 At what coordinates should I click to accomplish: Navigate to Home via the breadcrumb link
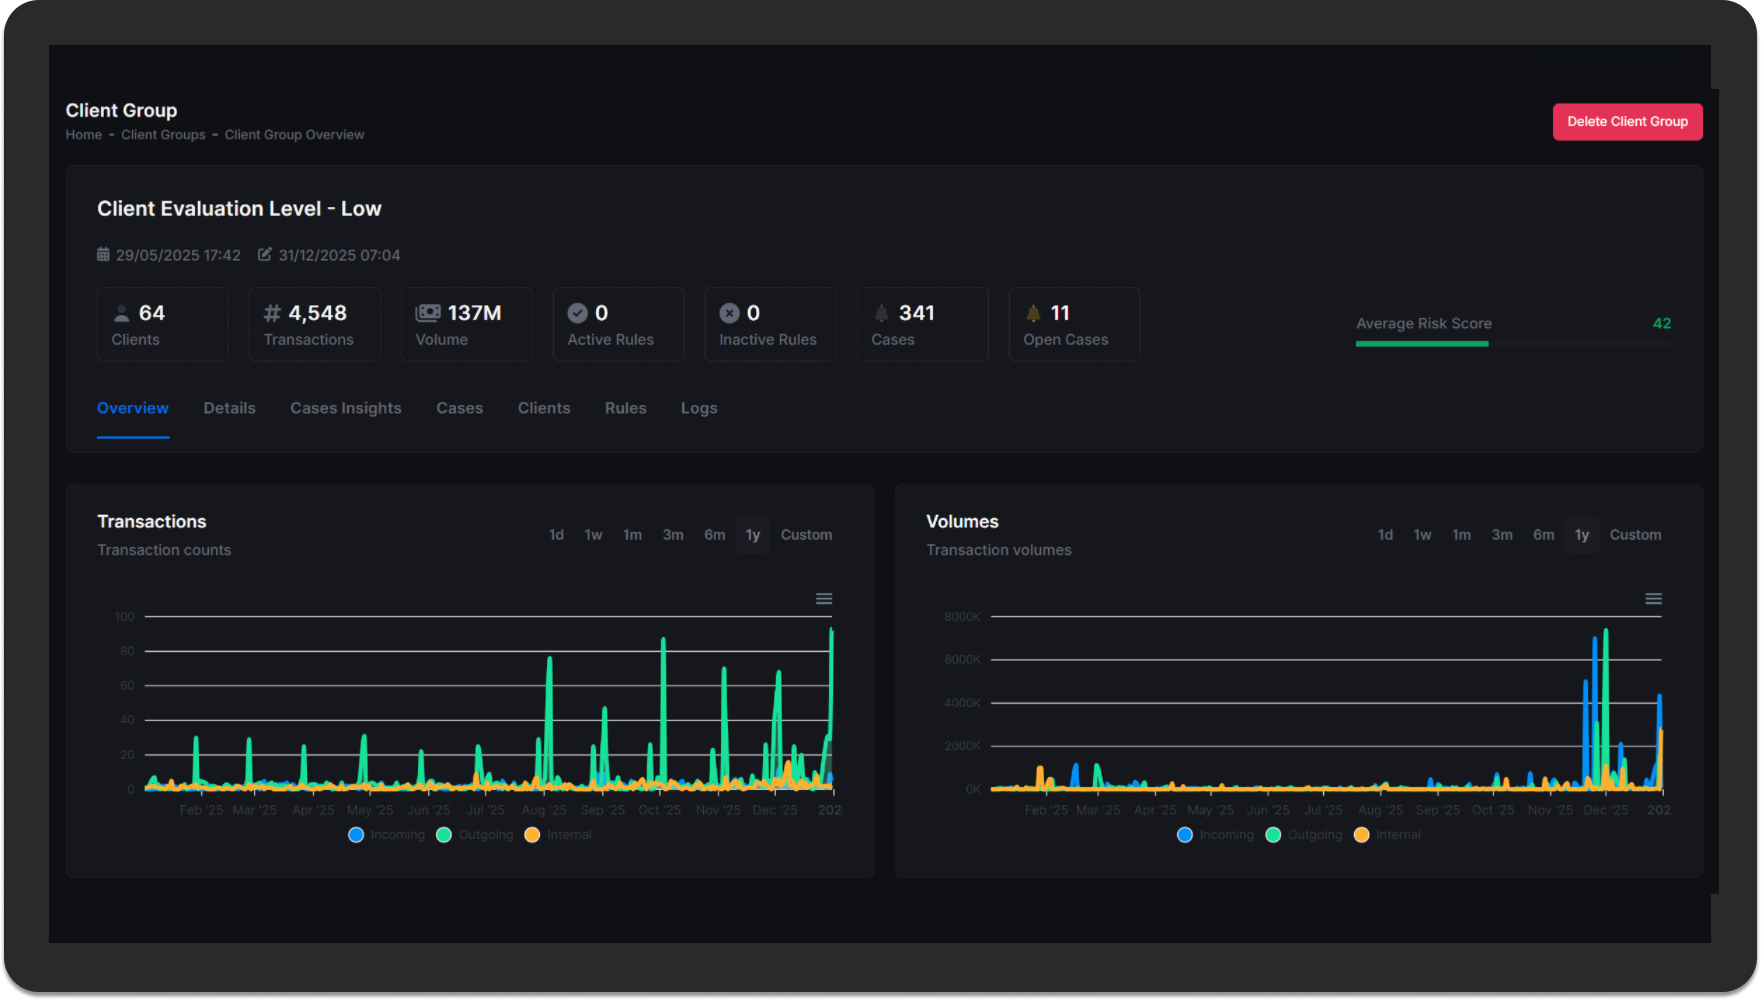(83, 134)
